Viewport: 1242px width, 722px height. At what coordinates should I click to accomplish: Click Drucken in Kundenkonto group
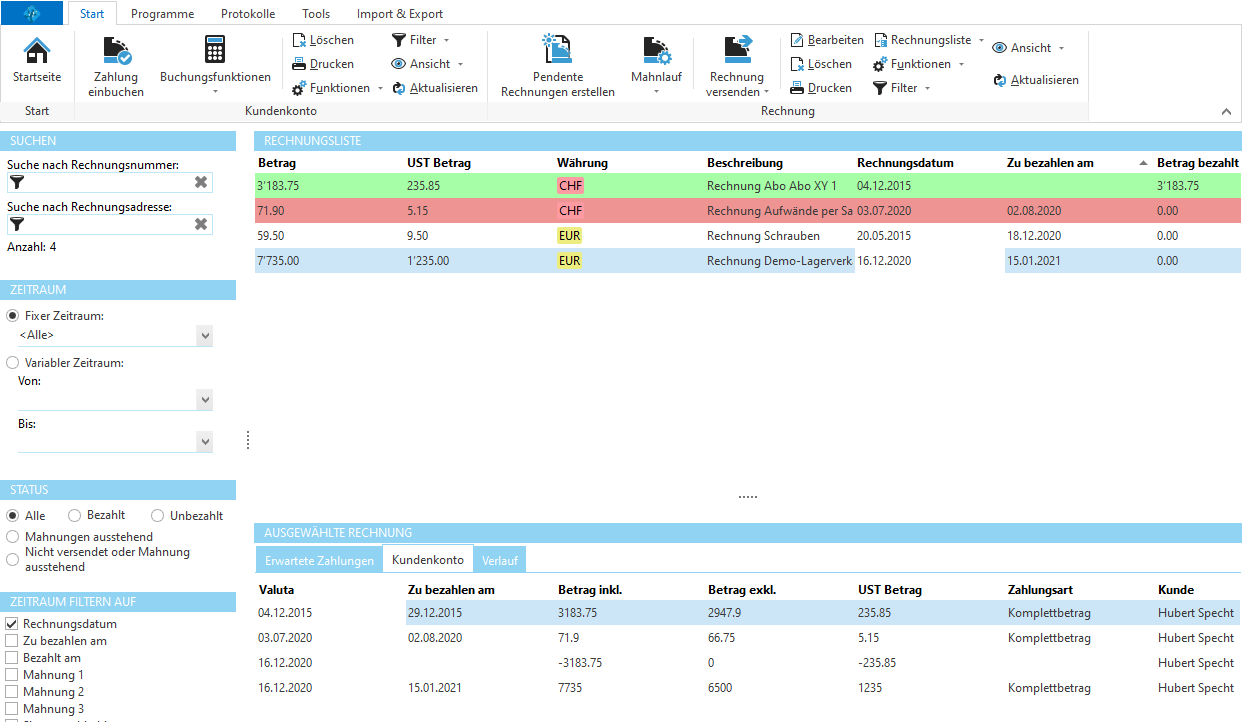click(322, 64)
